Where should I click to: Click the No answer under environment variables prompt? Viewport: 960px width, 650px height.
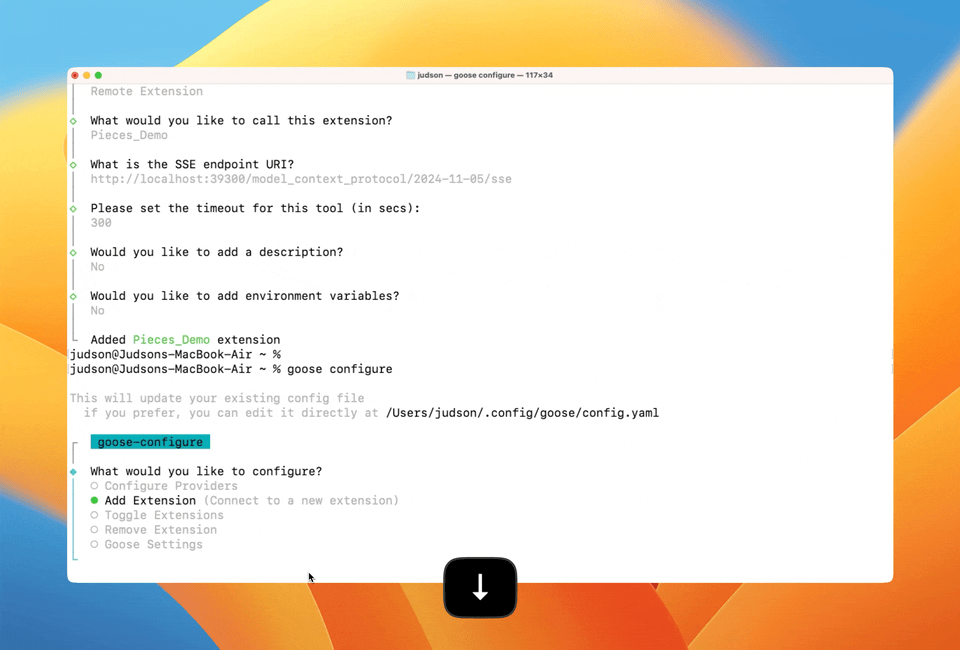pyautogui.click(x=97, y=311)
